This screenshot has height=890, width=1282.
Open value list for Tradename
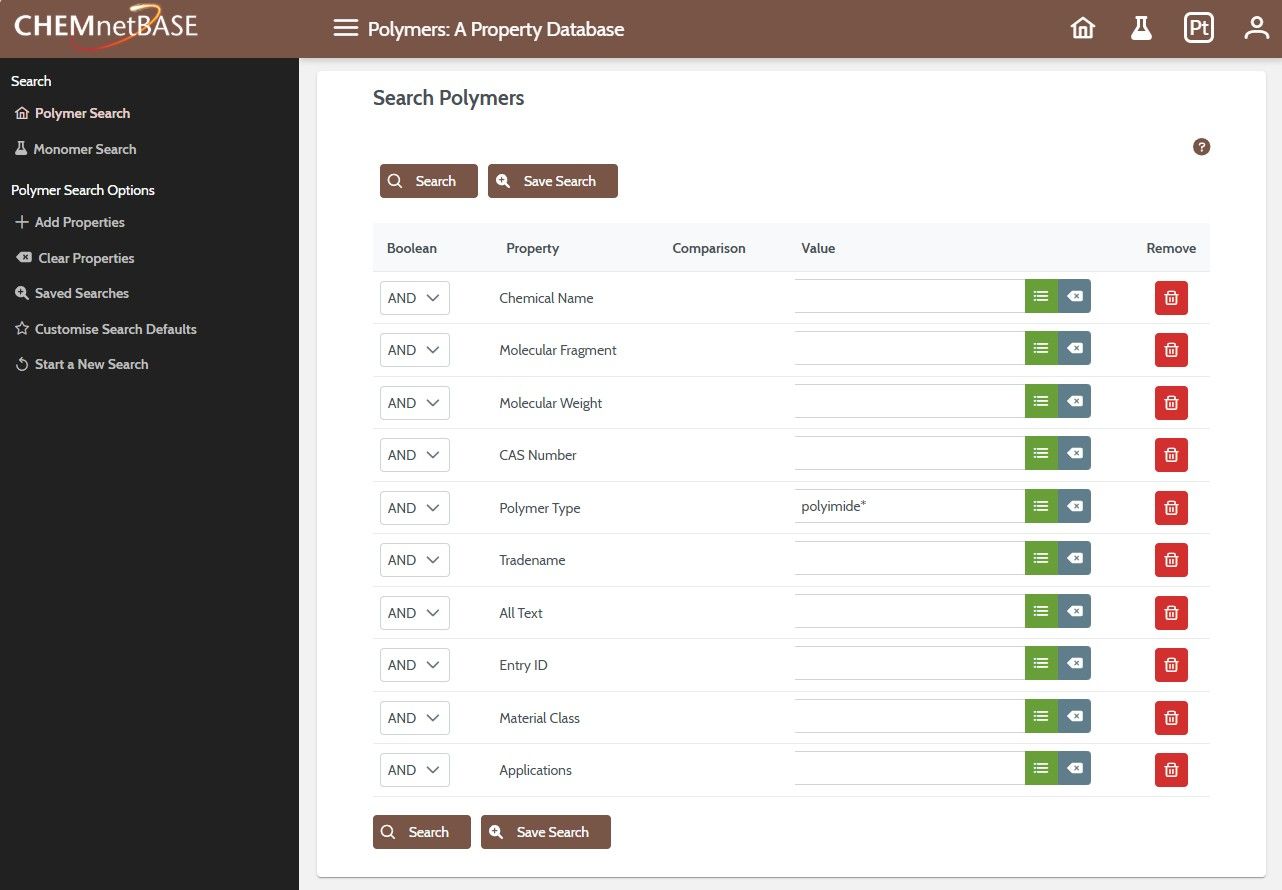(1041, 558)
